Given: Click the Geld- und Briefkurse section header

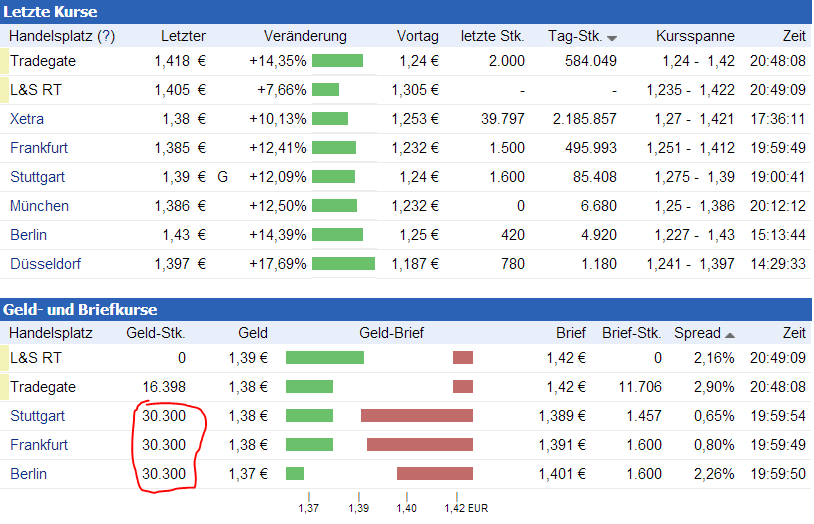Looking at the screenshot, I should pyautogui.click(x=80, y=309).
